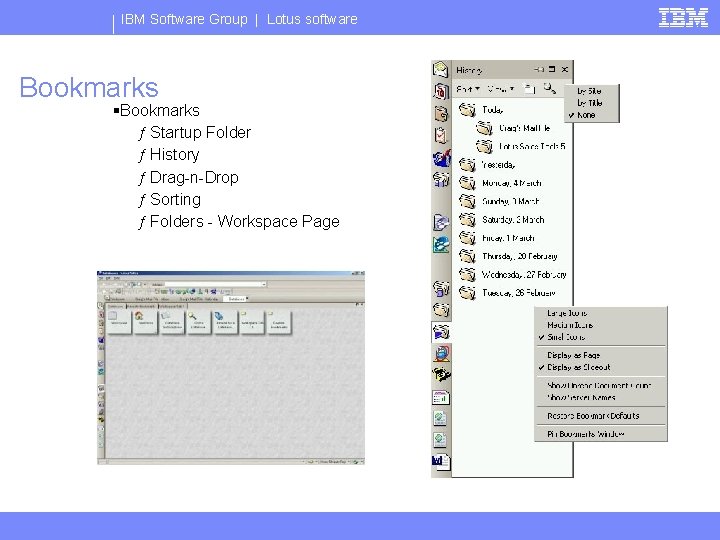Click the pin icon in the History title bar
This screenshot has width=720, height=540.
tap(539, 69)
